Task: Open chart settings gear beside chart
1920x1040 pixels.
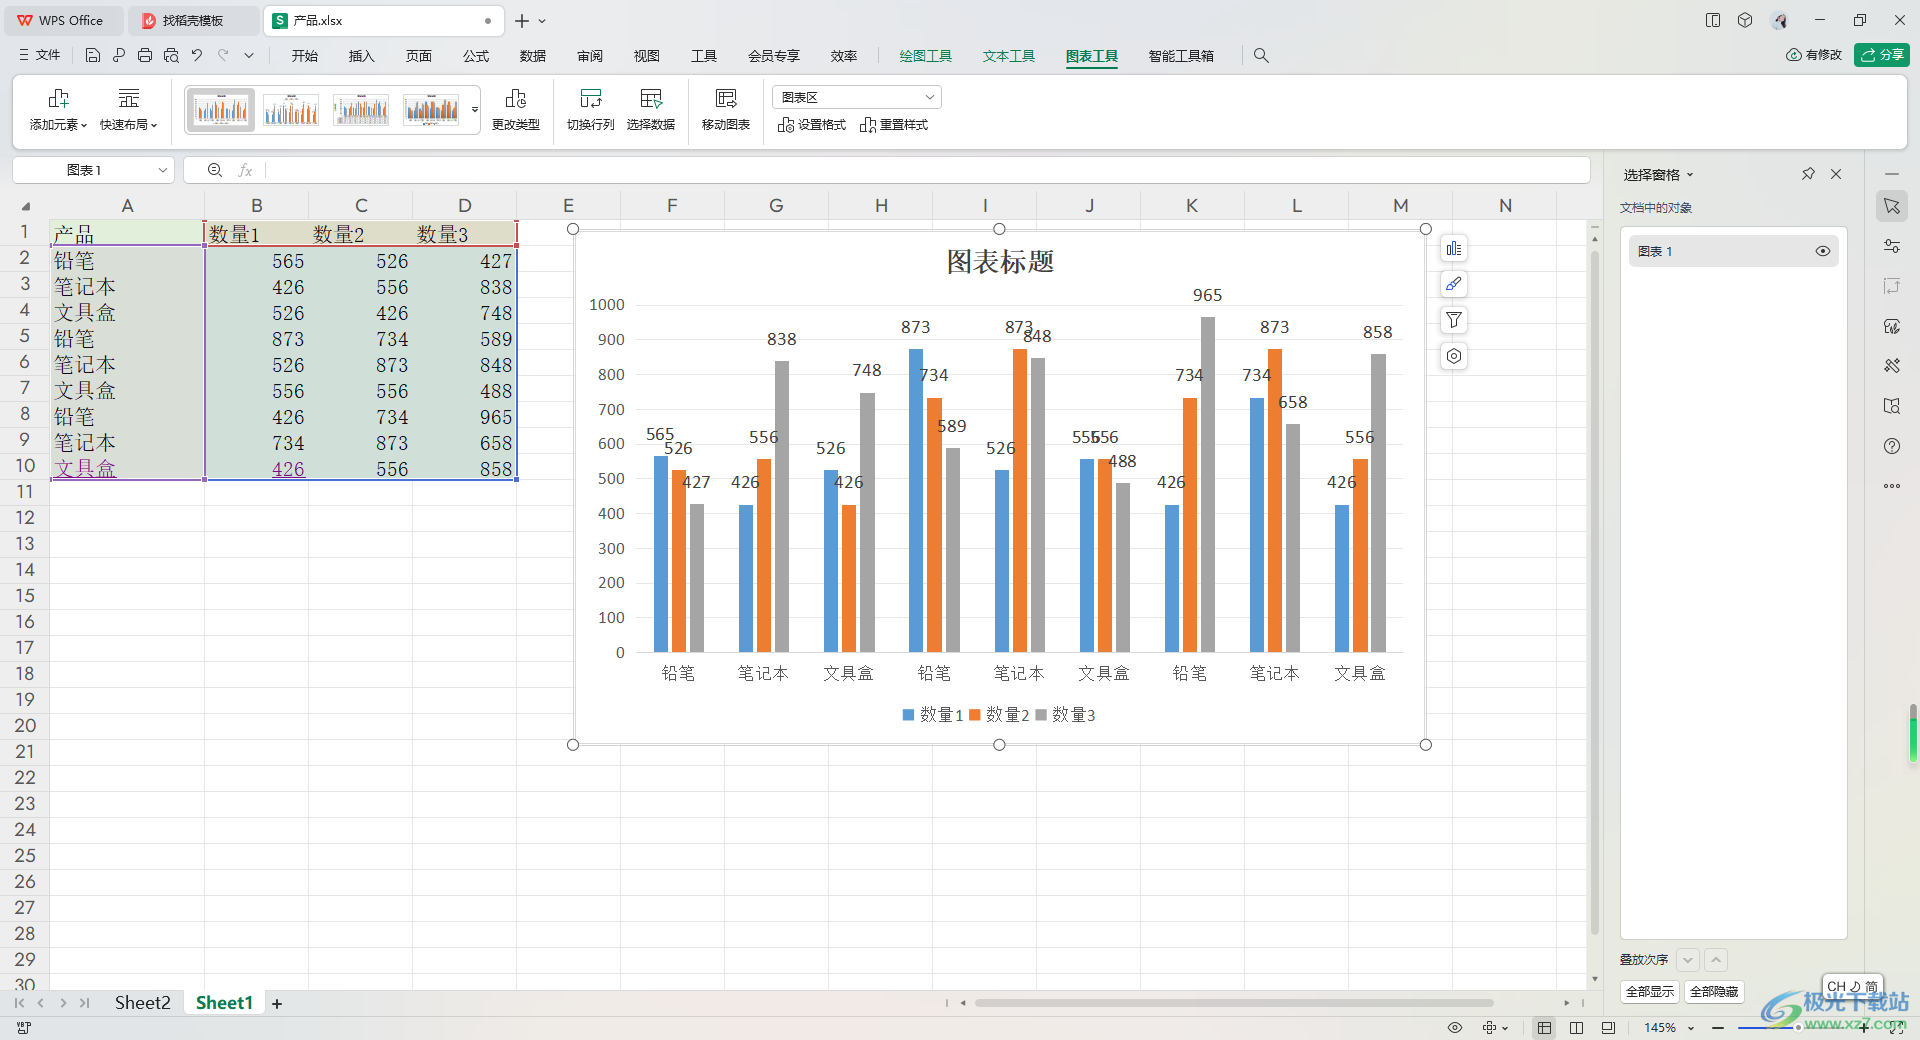Action: pos(1454,356)
